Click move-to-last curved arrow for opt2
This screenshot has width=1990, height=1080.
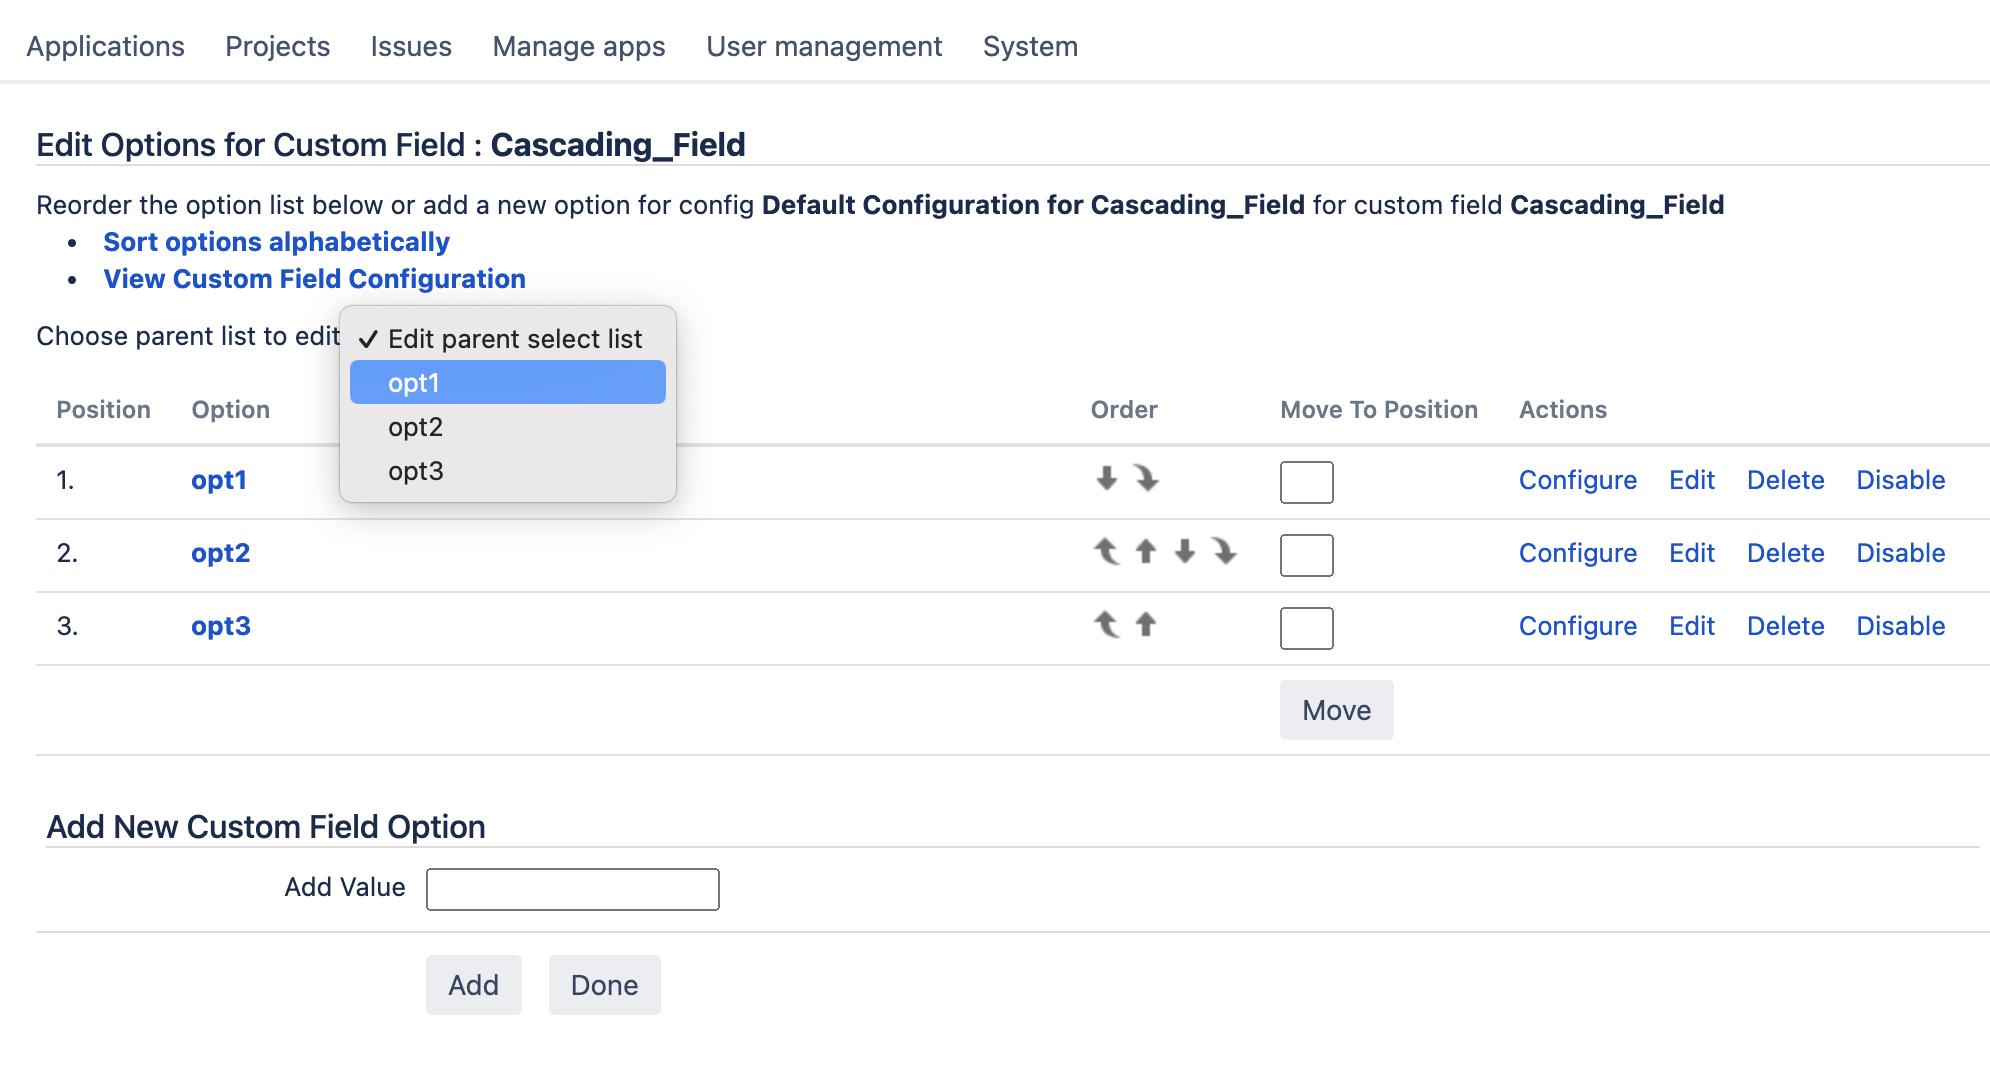[1224, 551]
